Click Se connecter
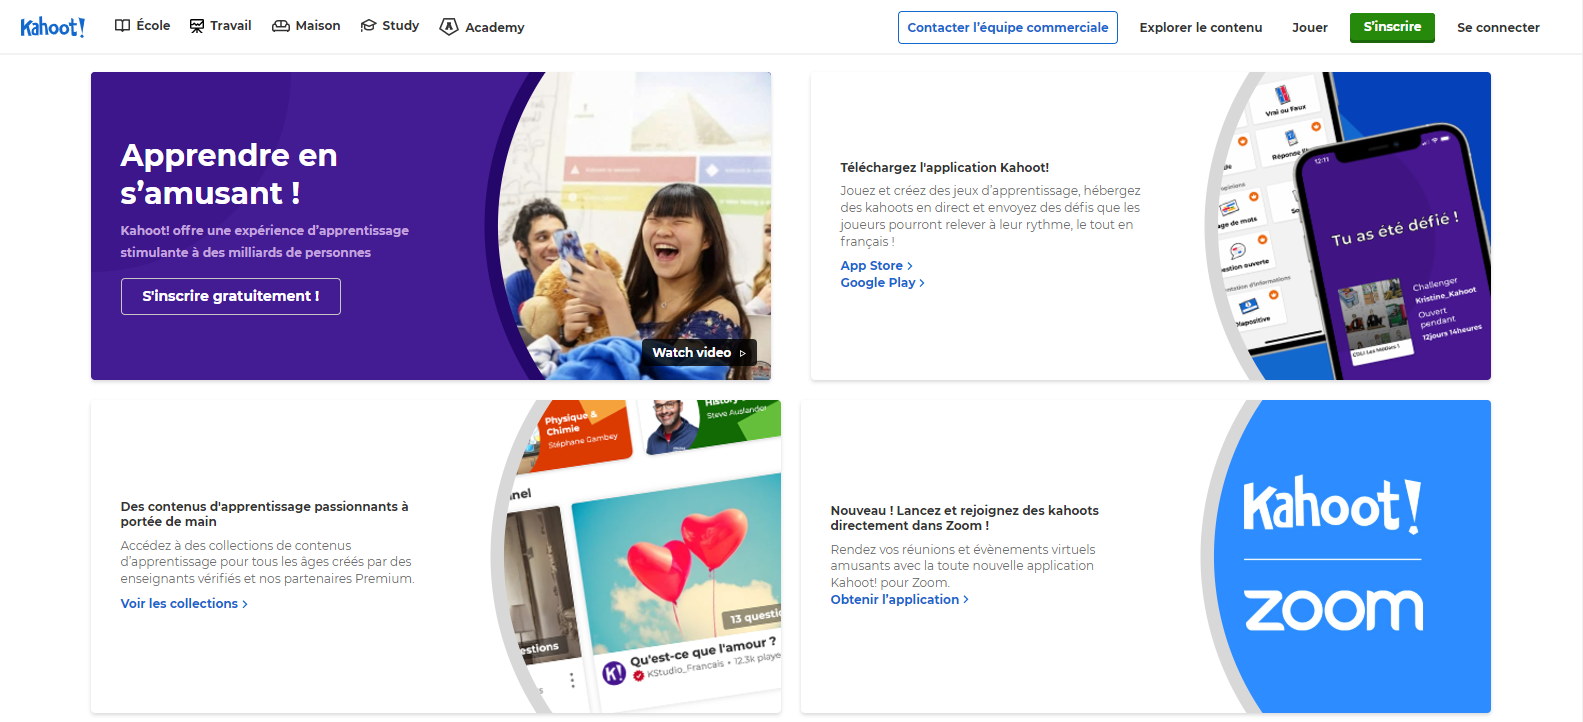1583x722 pixels. tap(1498, 27)
